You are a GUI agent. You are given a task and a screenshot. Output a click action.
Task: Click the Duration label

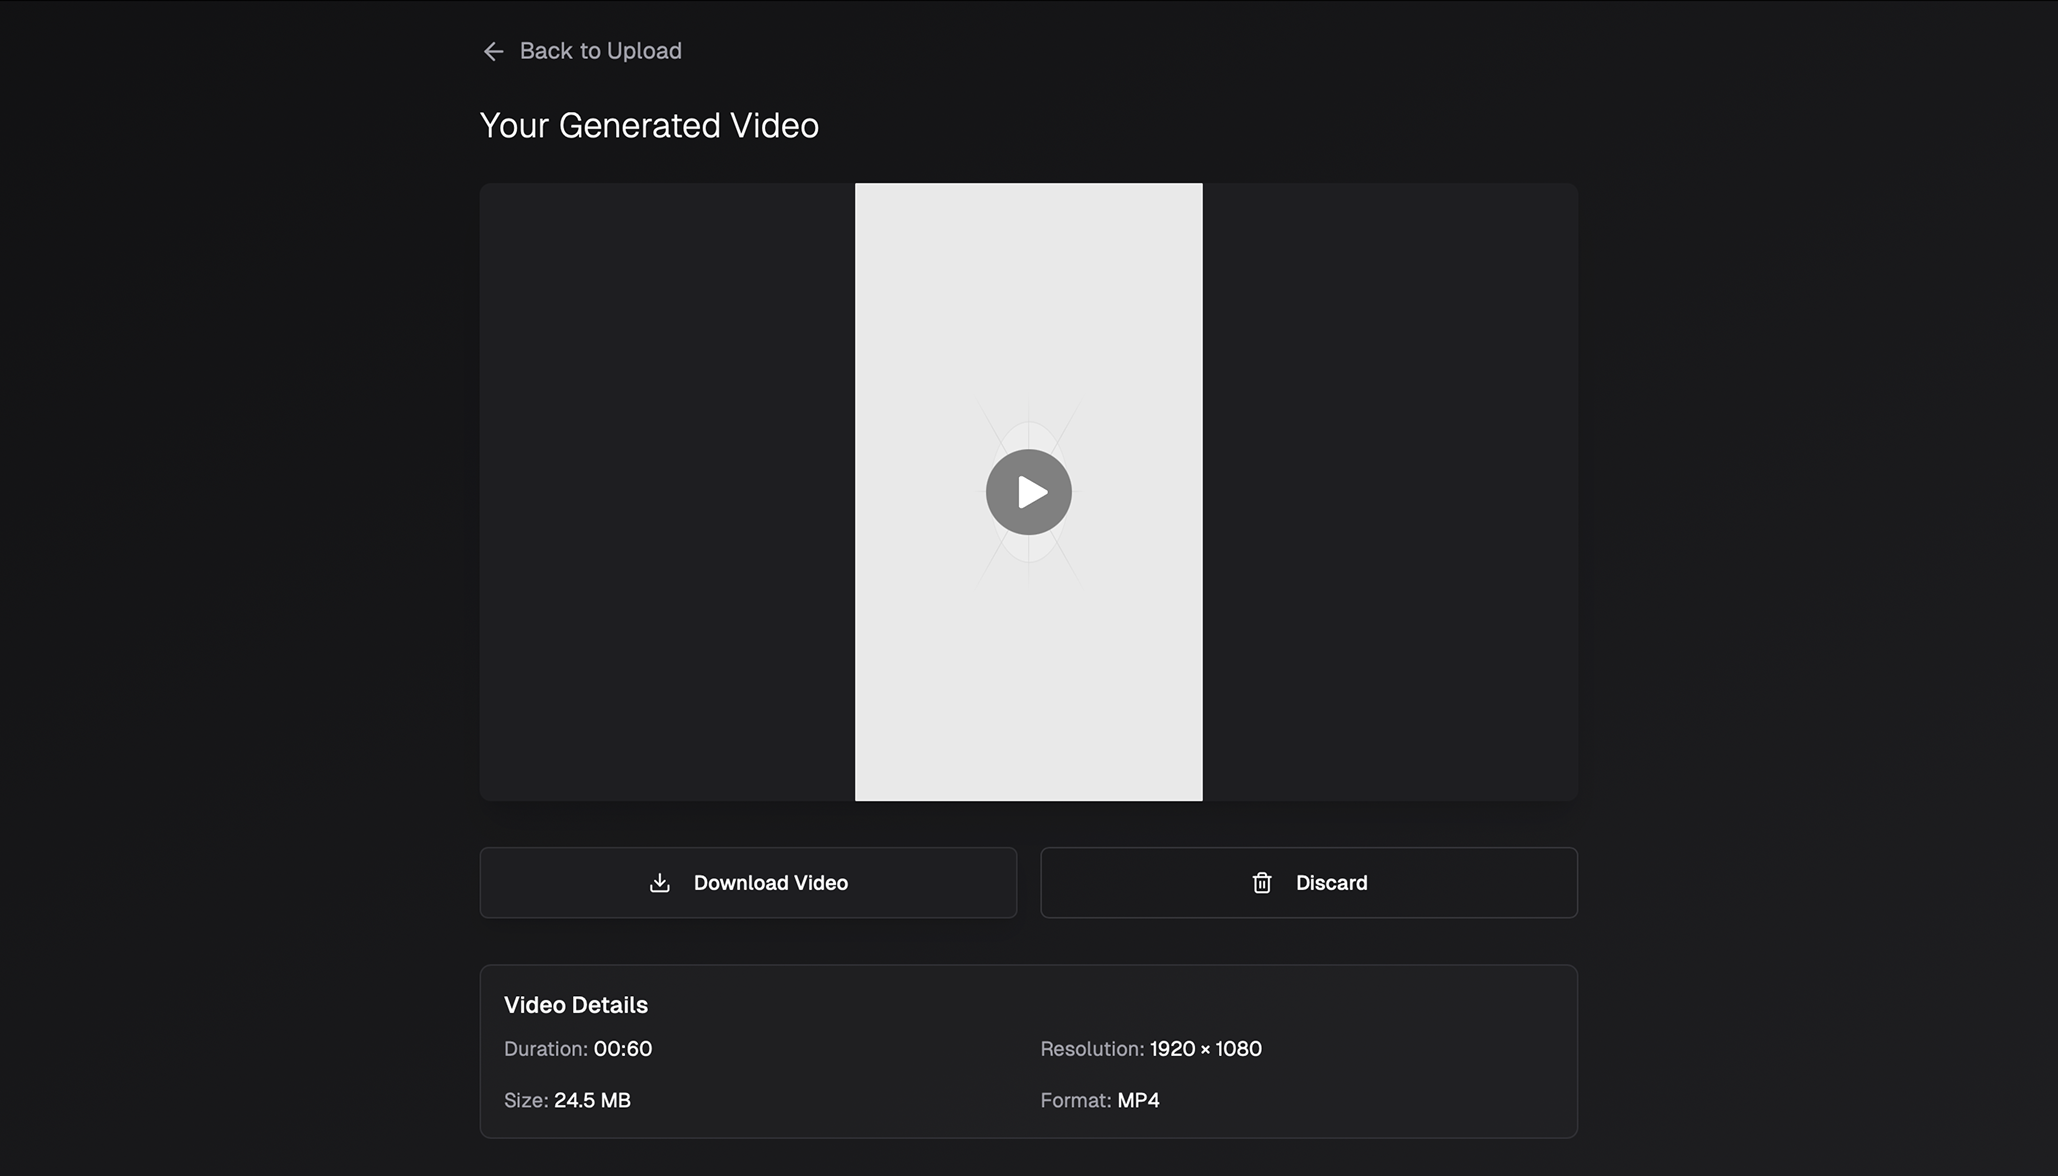[545, 1049]
